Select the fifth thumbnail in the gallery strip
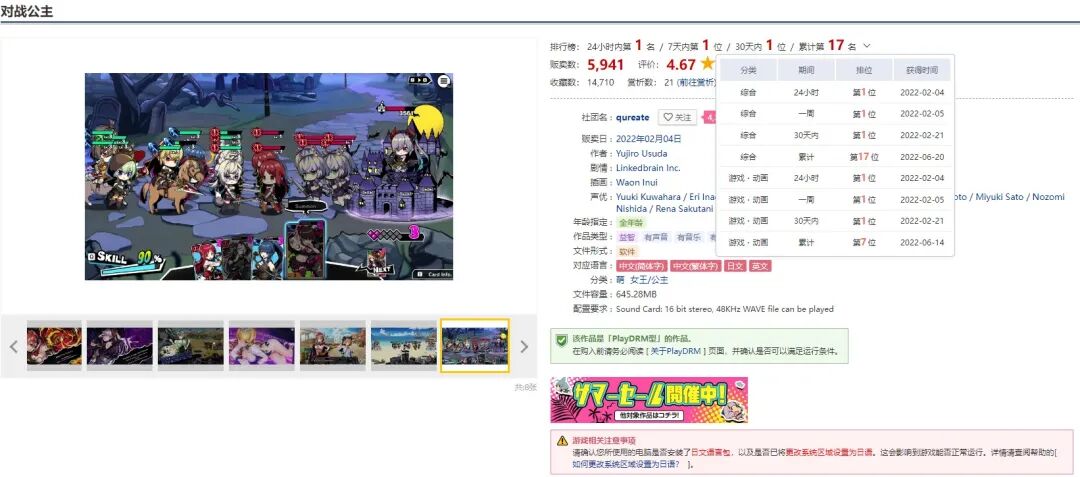Image resolution: width=1080 pixels, height=477 pixels. point(333,346)
